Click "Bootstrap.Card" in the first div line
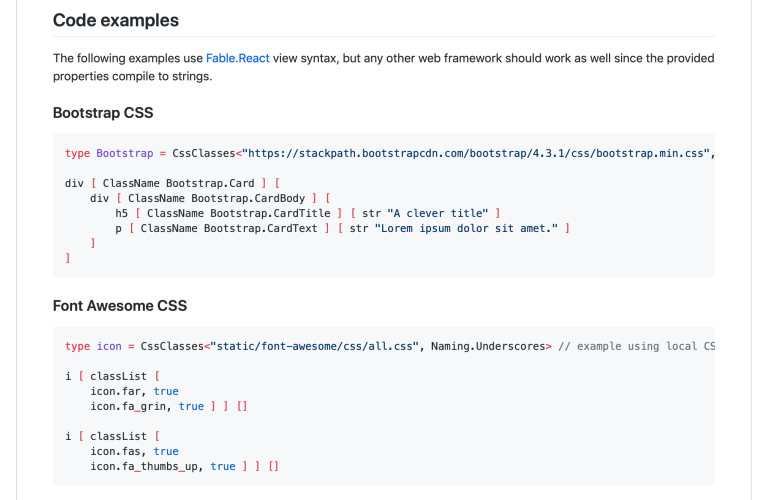Viewport: 770px width, 500px height. click(x=210, y=184)
